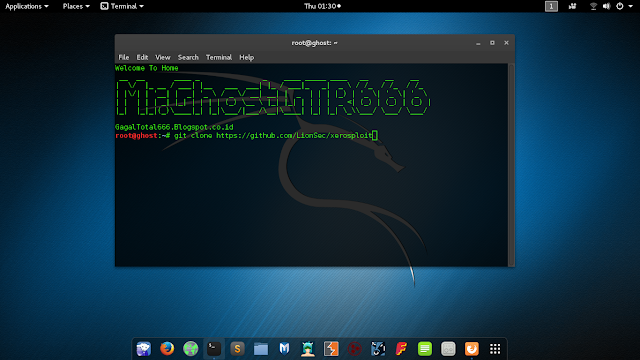This screenshot has width=640, height=360.
Task: Toggle the volume speaker indicator
Action: point(607,6)
